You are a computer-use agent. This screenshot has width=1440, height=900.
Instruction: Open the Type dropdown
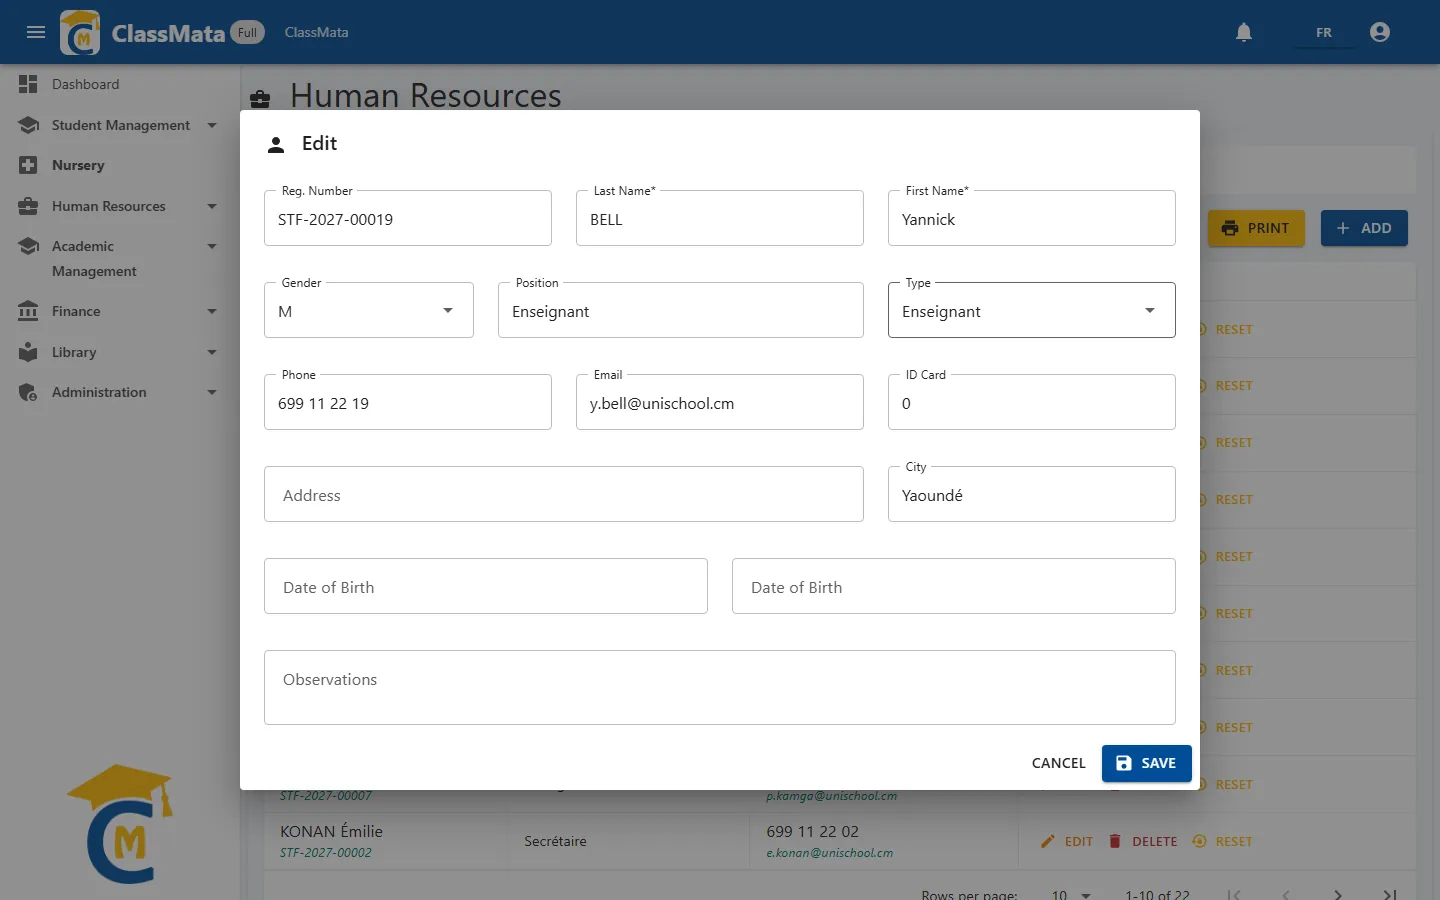1032,310
